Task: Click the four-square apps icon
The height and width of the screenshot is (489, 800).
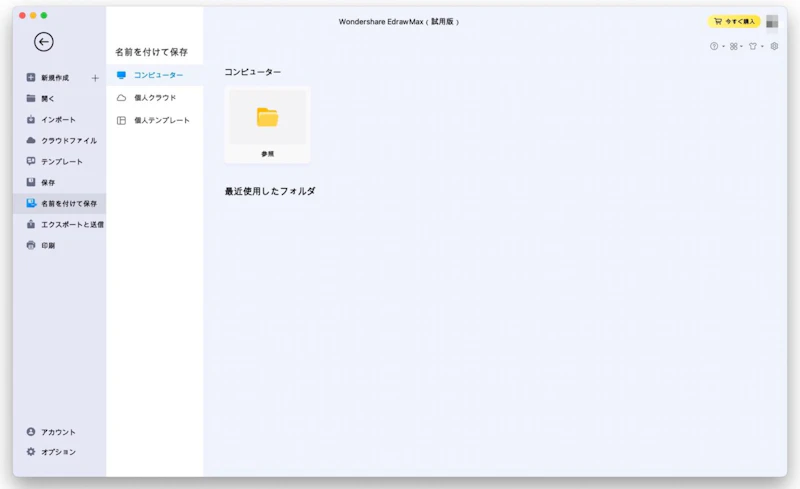Action: tap(734, 46)
